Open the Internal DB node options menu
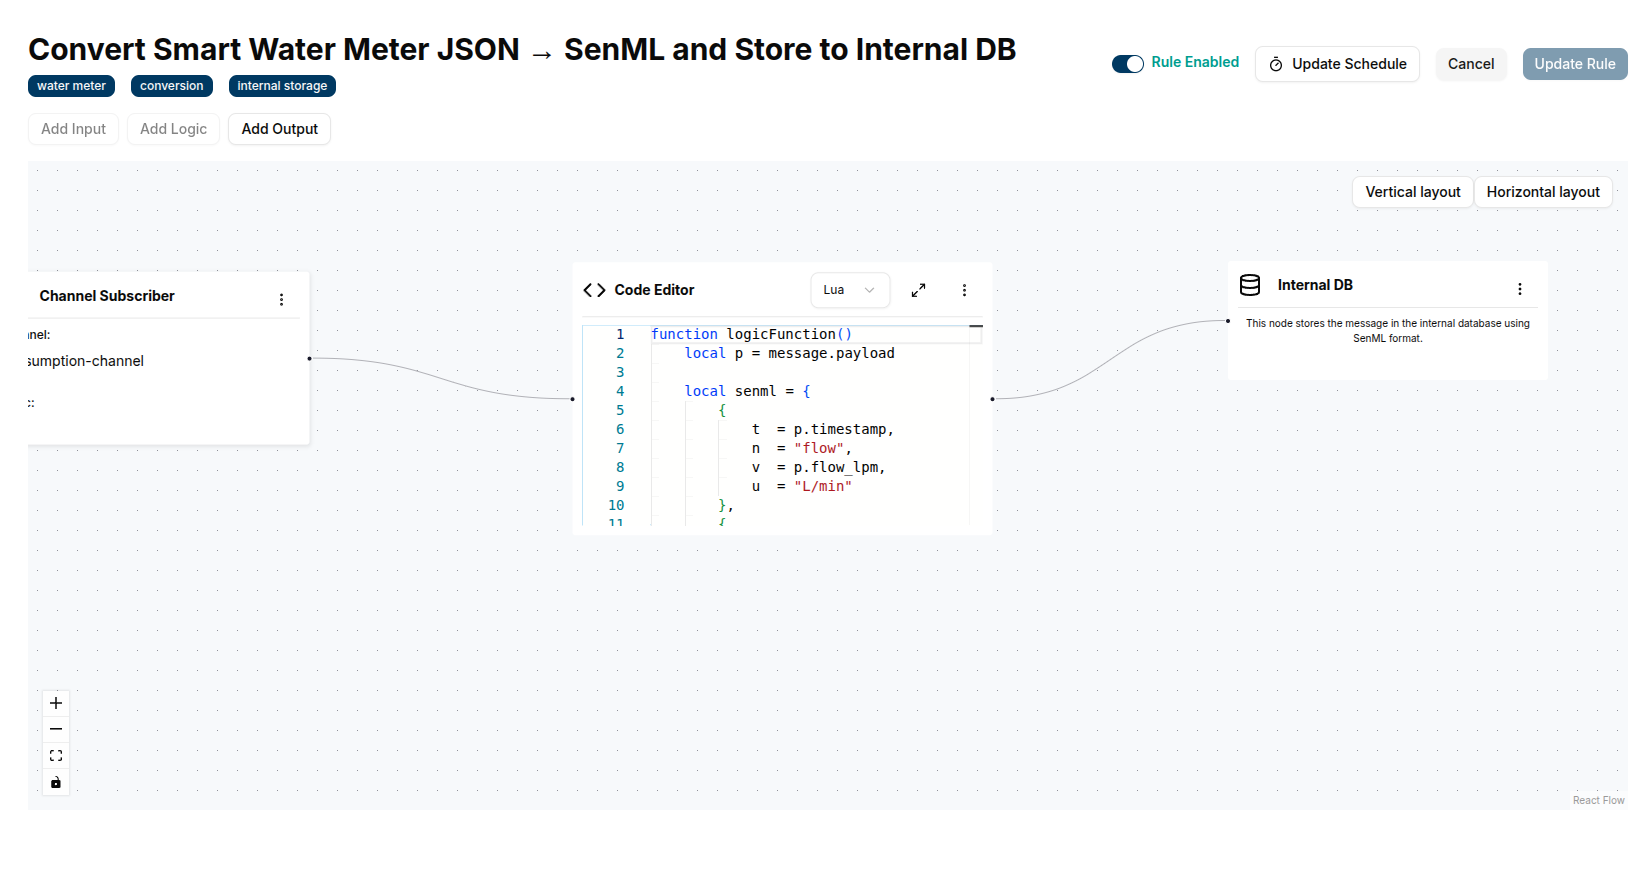Viewport: 1644px width, 878px height. point(1519,289)
